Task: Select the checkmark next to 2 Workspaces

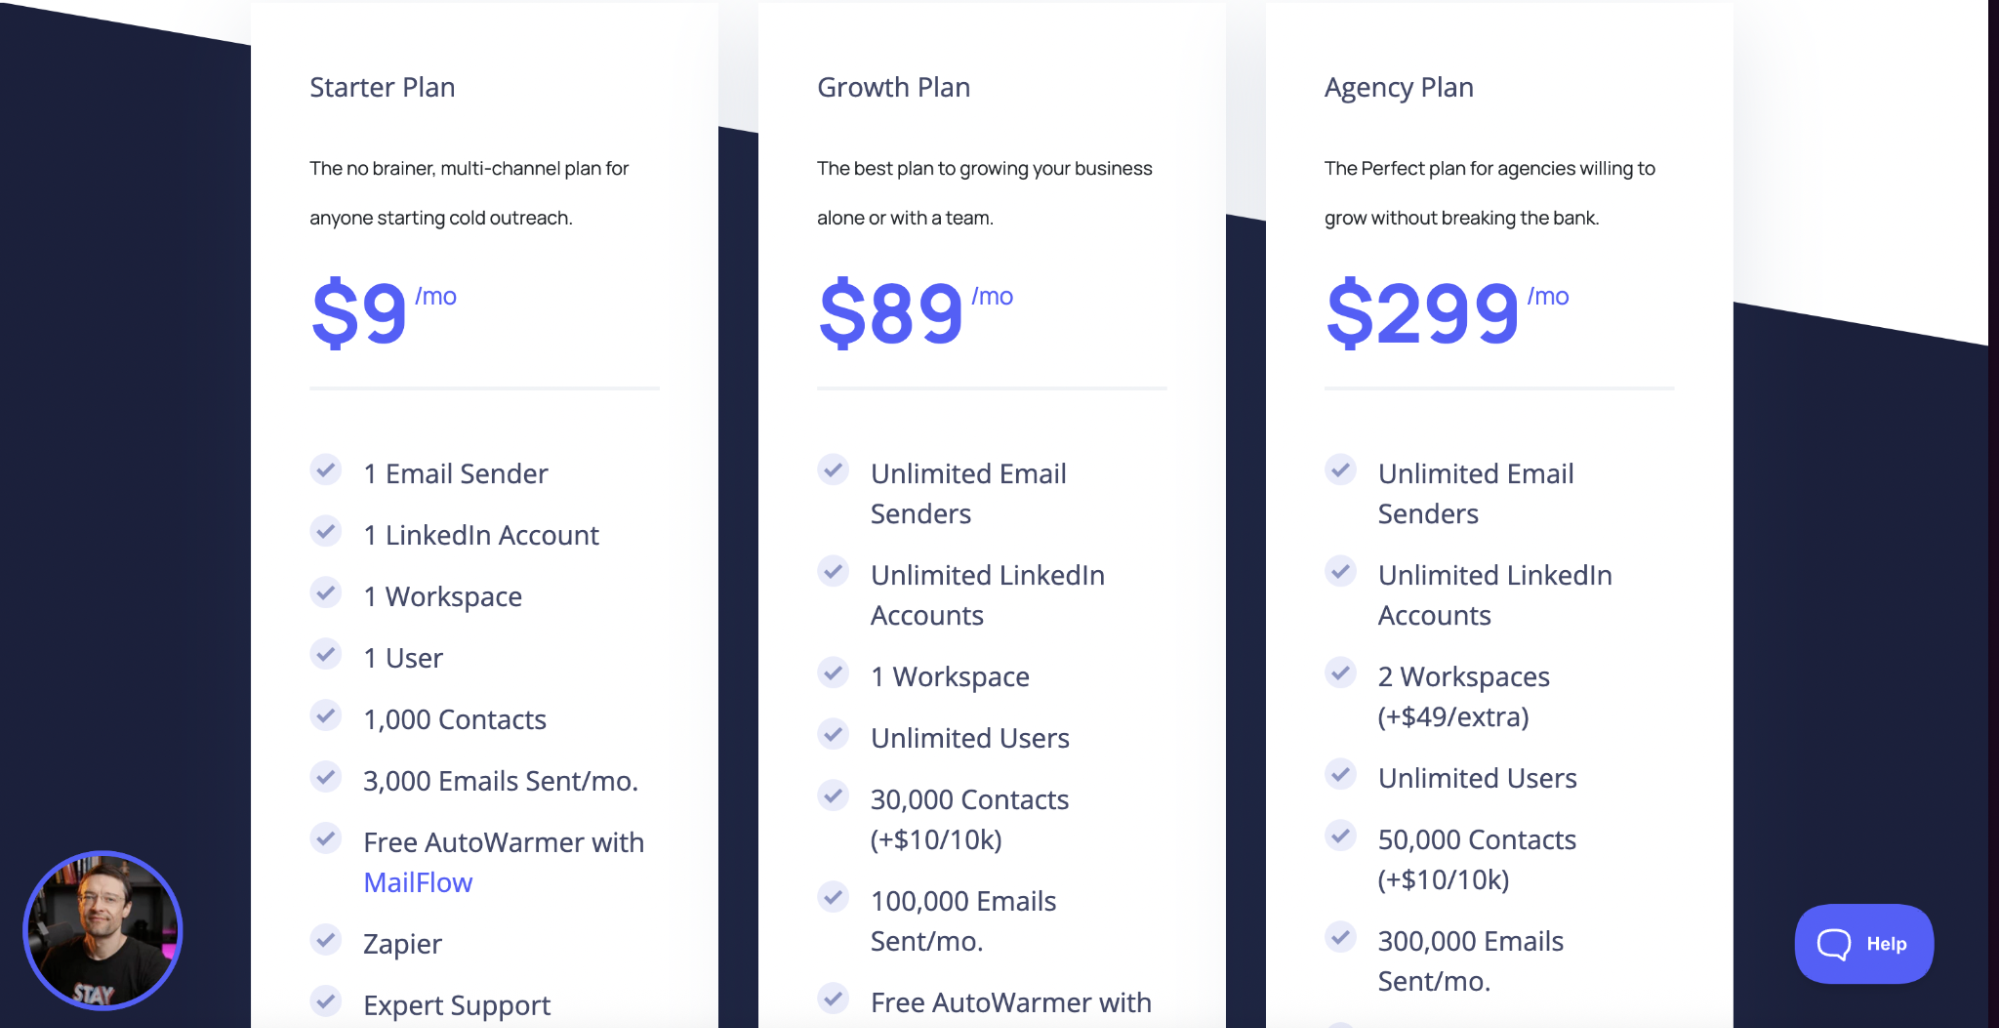Action: [1340, 673]
